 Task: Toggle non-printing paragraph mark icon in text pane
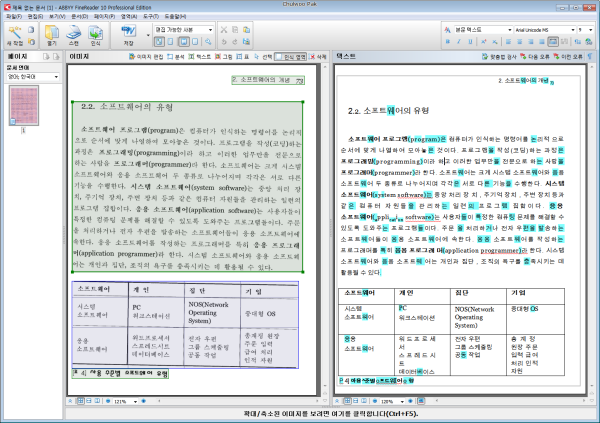[590, 57]
